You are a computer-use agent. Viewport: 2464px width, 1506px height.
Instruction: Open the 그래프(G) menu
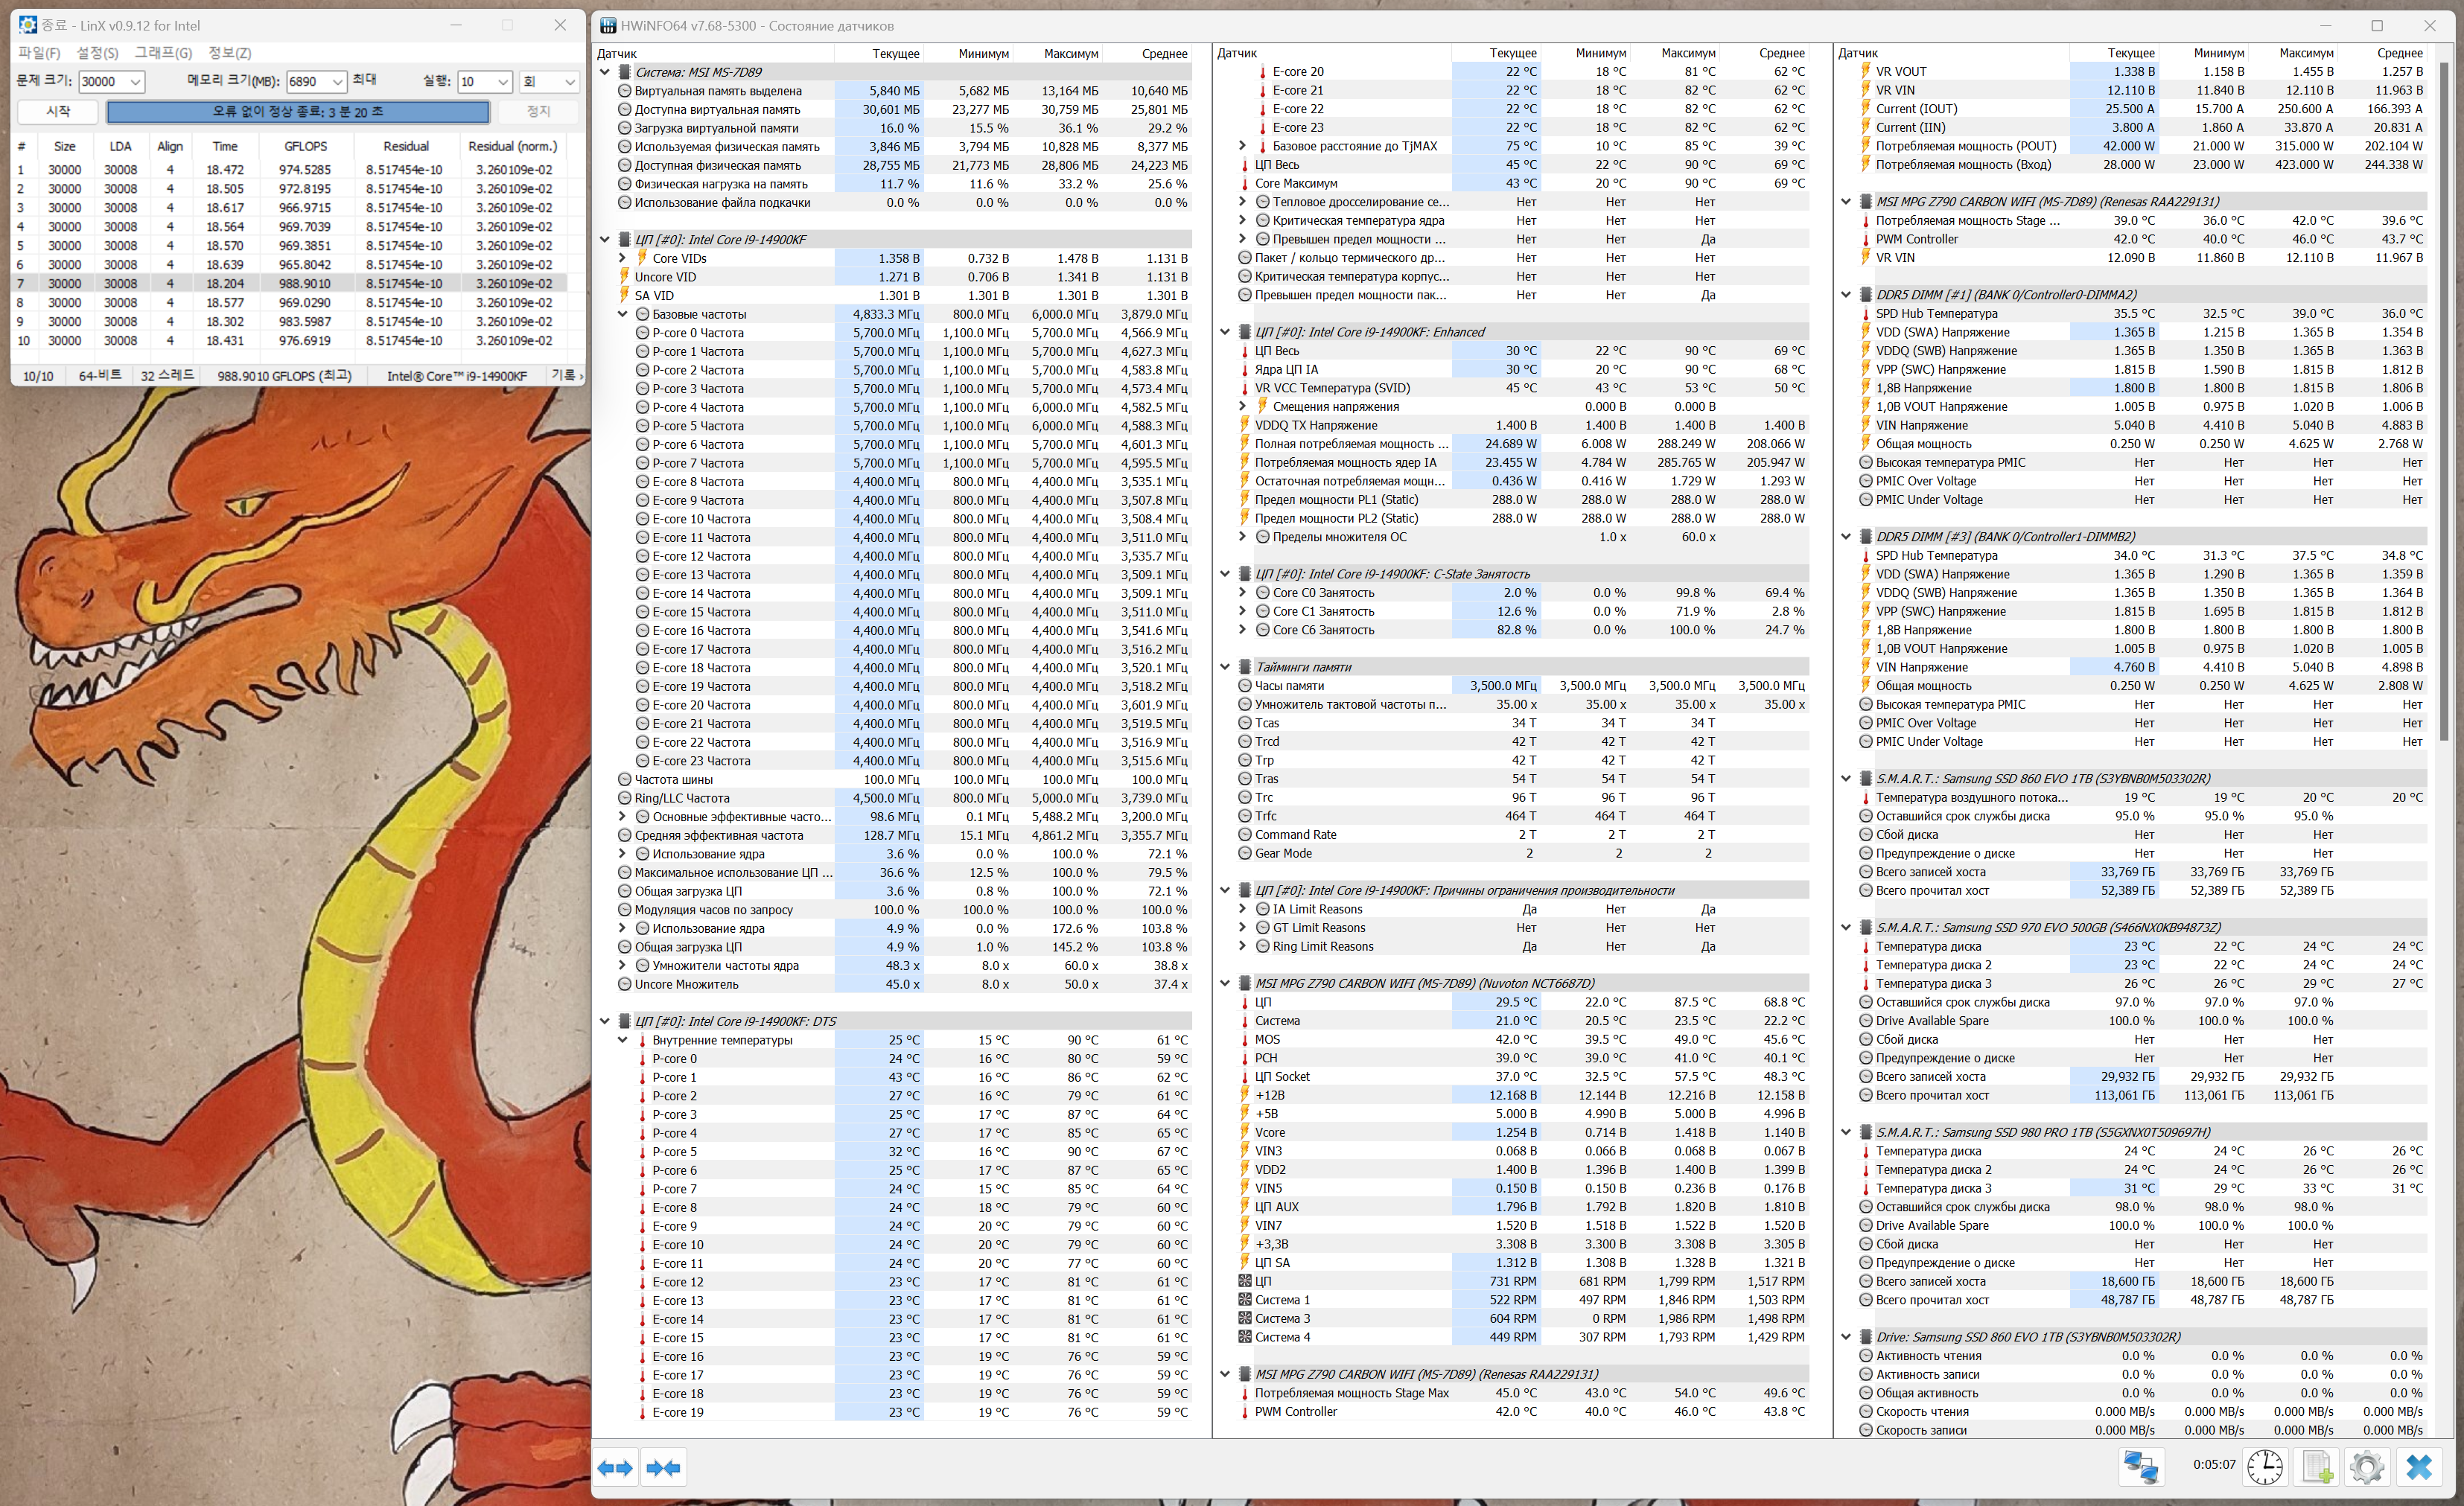(x=163, y=53)
